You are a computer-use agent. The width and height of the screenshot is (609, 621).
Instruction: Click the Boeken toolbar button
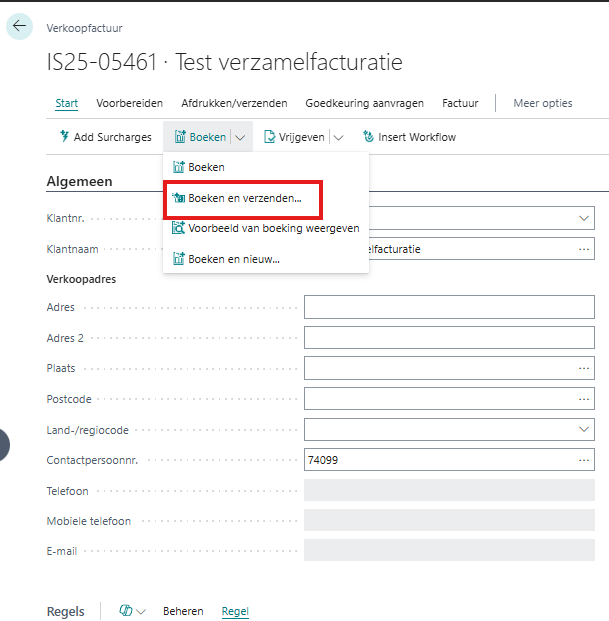coord(199,137)
